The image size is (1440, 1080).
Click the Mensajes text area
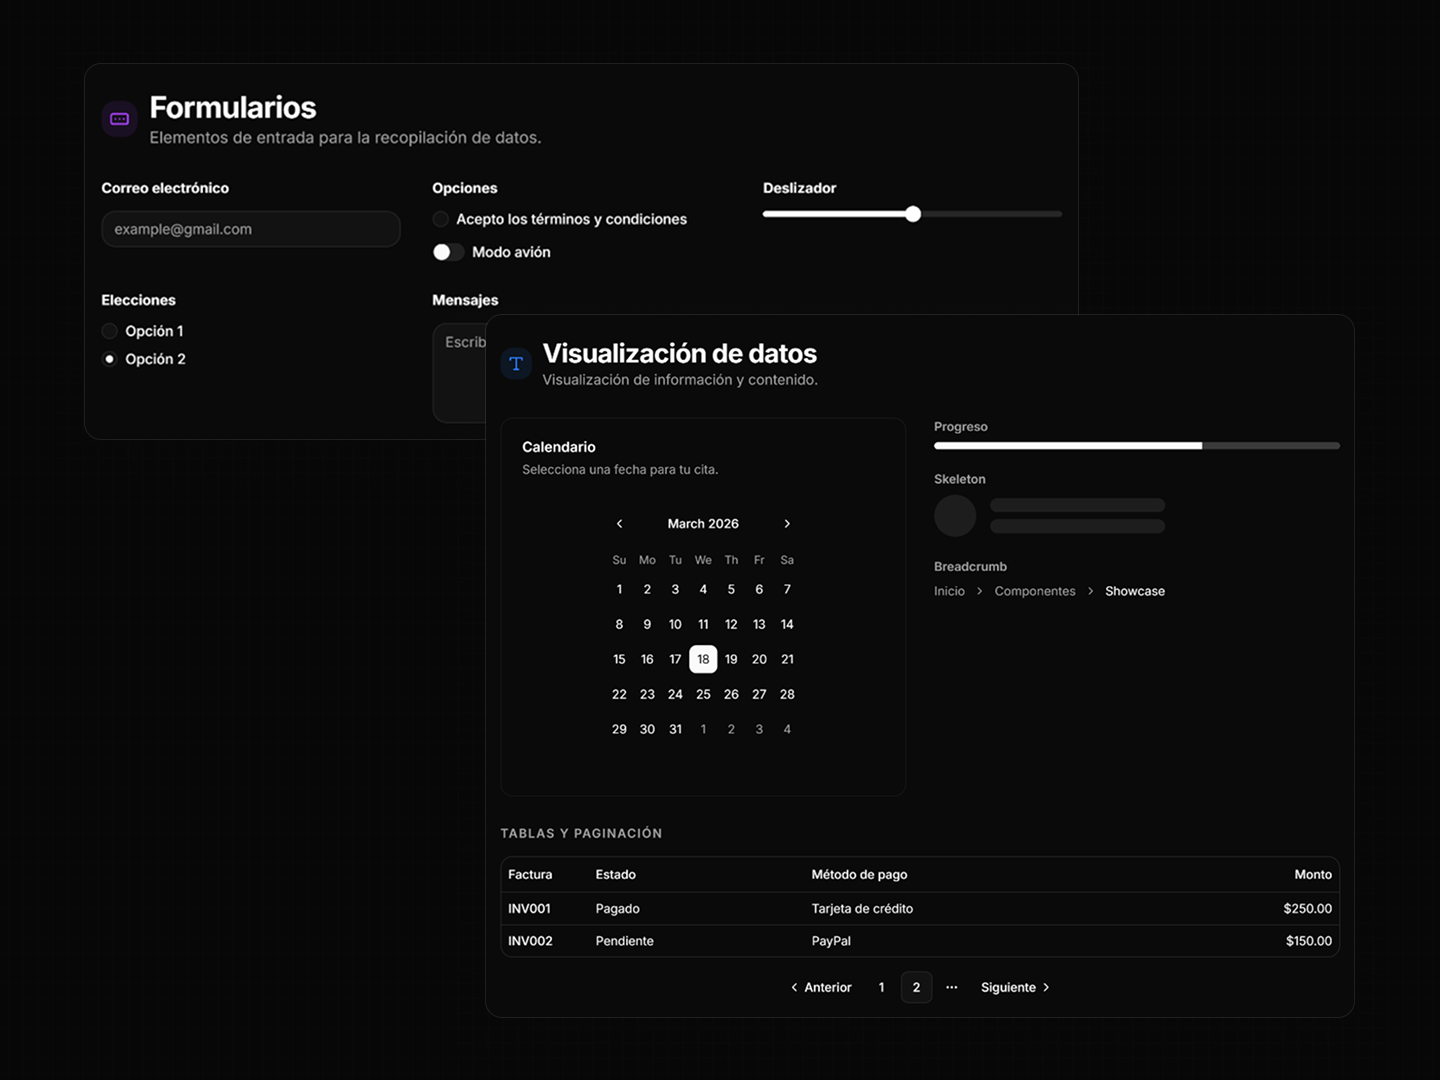pos(459,372)
